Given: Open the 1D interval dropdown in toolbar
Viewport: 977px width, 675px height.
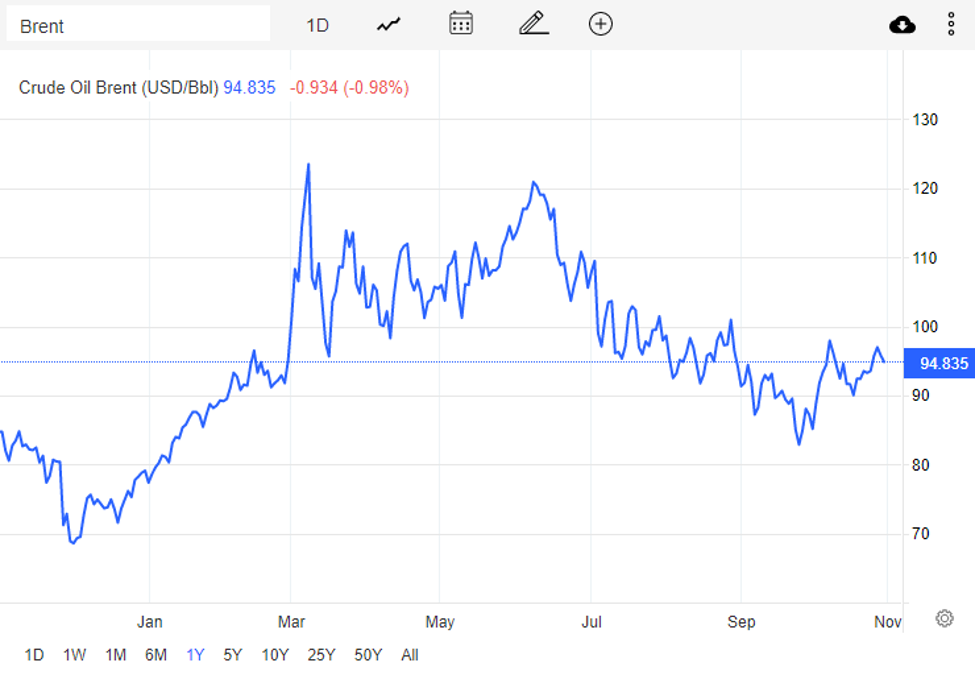Looking at the screenshot, I should pos(317,26).
